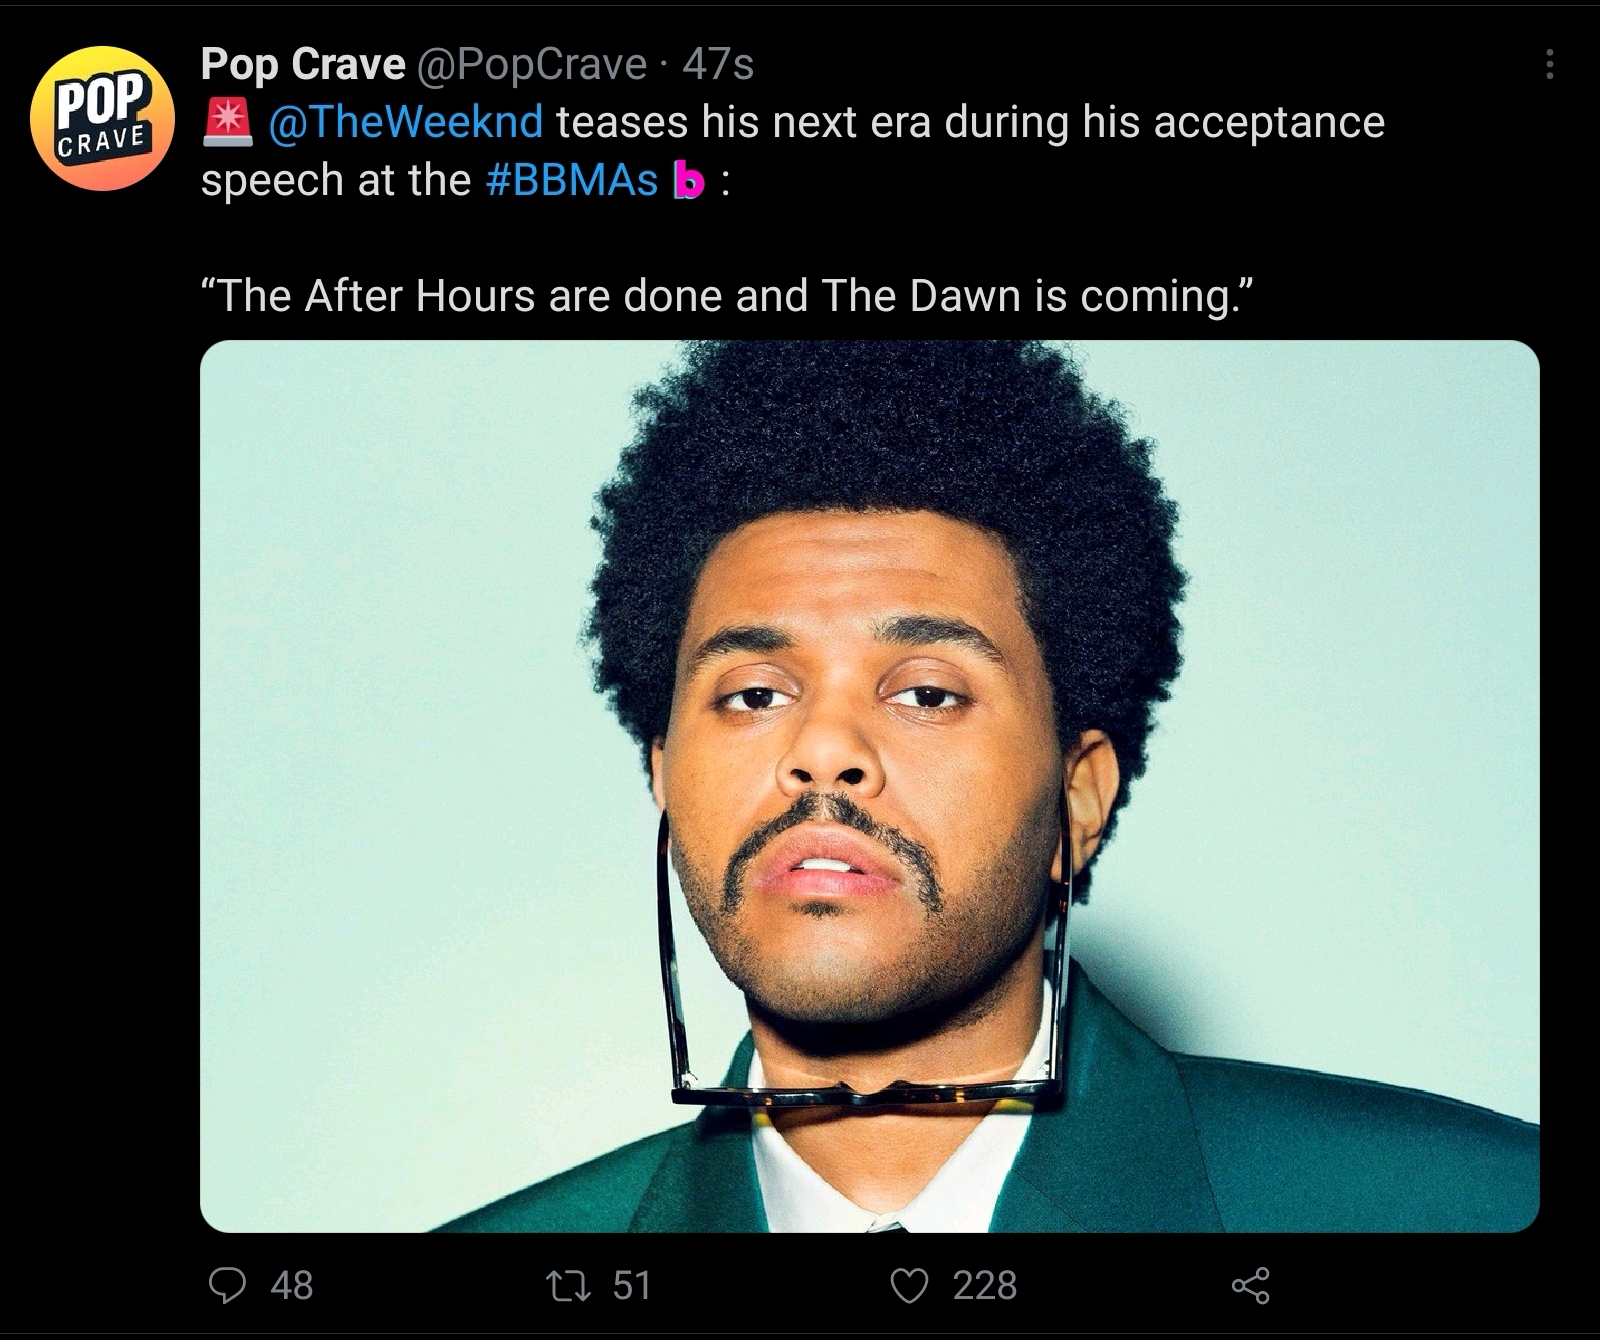Open the @TheWeeknd mention link
Viewport: 1600px width, 1340px height.
point(405,122)
